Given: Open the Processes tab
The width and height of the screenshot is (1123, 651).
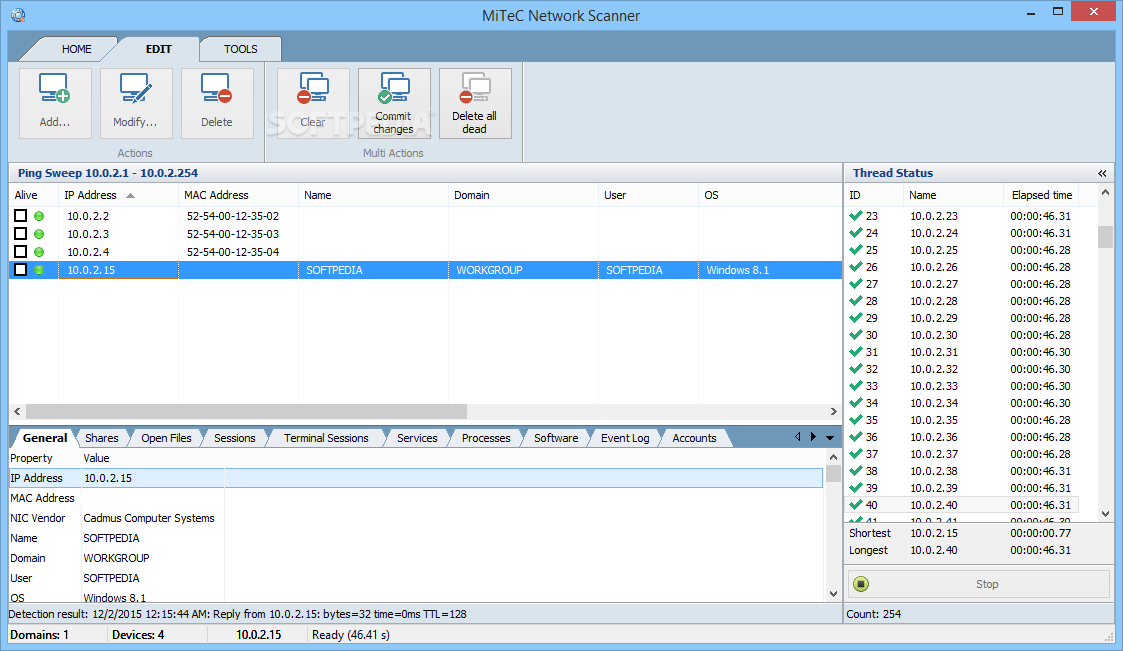Looking at the screenshot, I should point(486,438).
